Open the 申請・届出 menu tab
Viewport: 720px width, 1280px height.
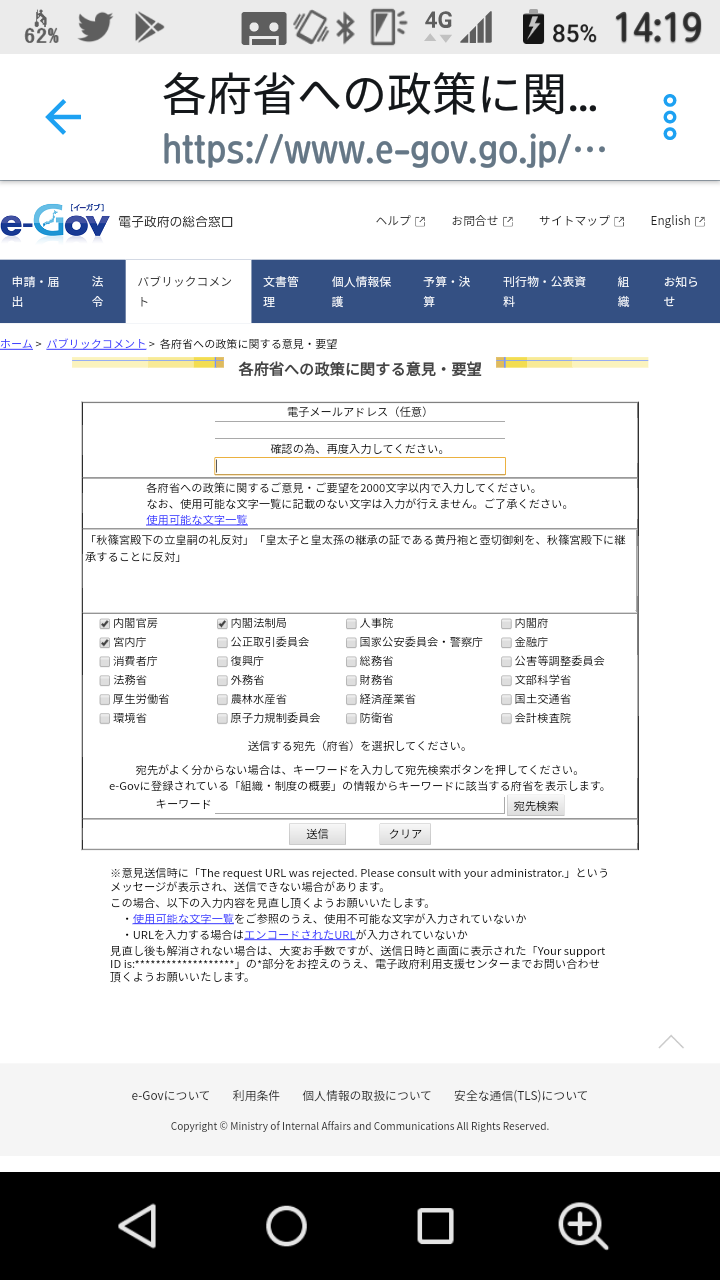click(39, 291)
